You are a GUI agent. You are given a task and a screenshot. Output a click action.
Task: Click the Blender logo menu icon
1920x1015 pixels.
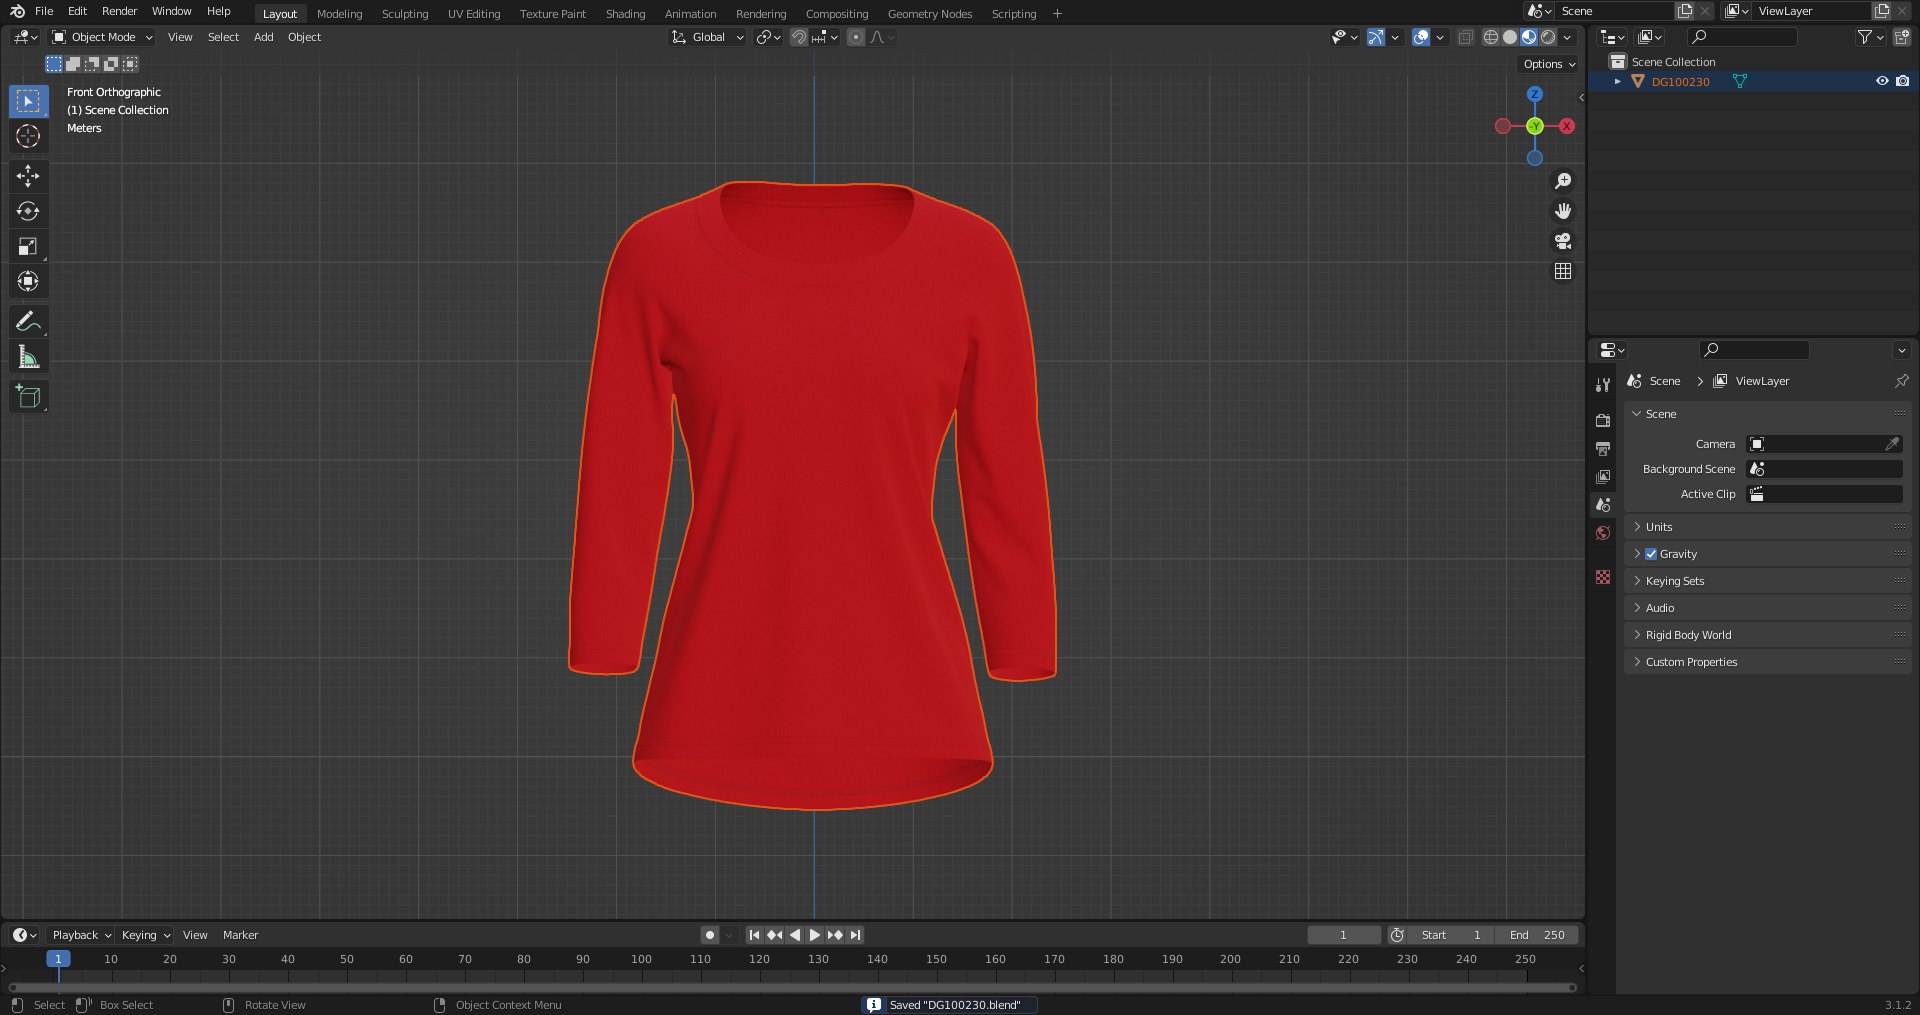click(17, 11)
